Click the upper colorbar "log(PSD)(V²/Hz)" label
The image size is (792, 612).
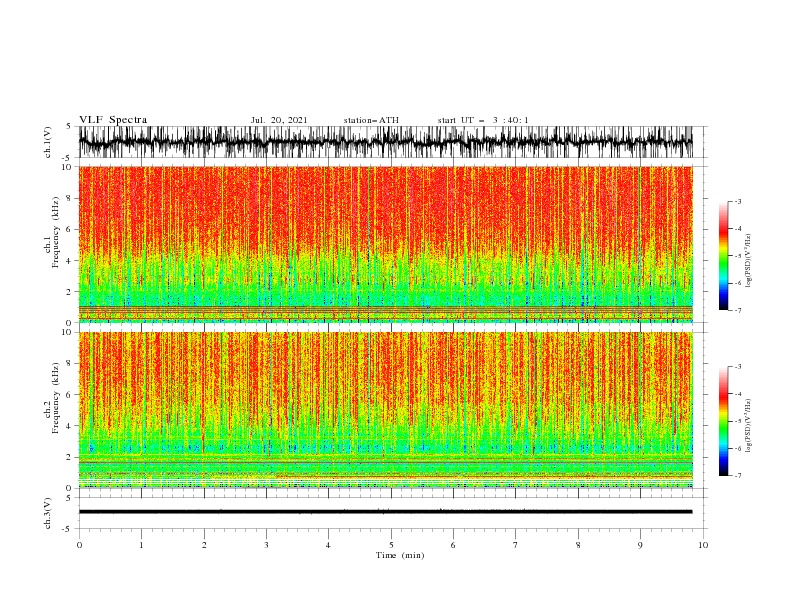[x=749, y=261]
